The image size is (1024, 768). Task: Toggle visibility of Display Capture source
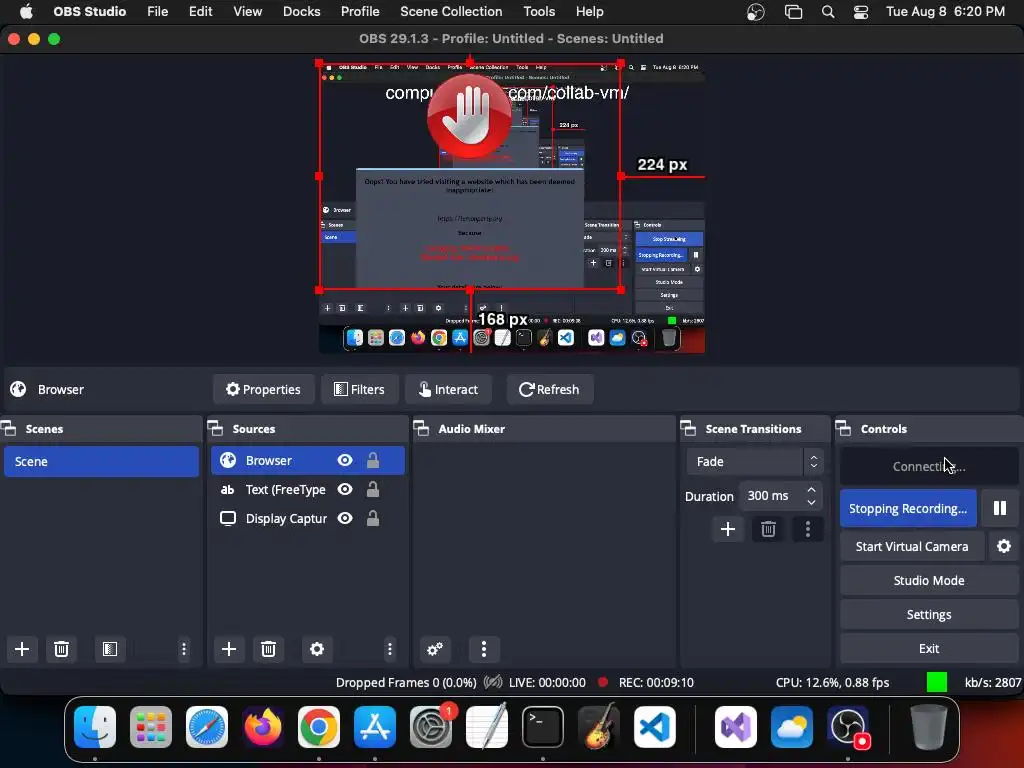345,518
